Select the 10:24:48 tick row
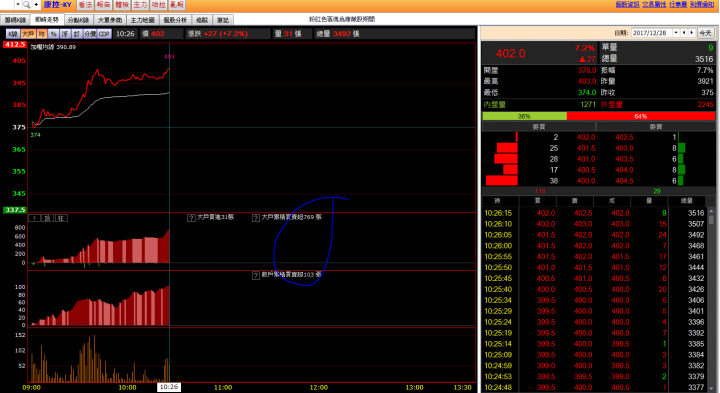The width and height of the screenshot is (720, 393). (x=594, y=387)
